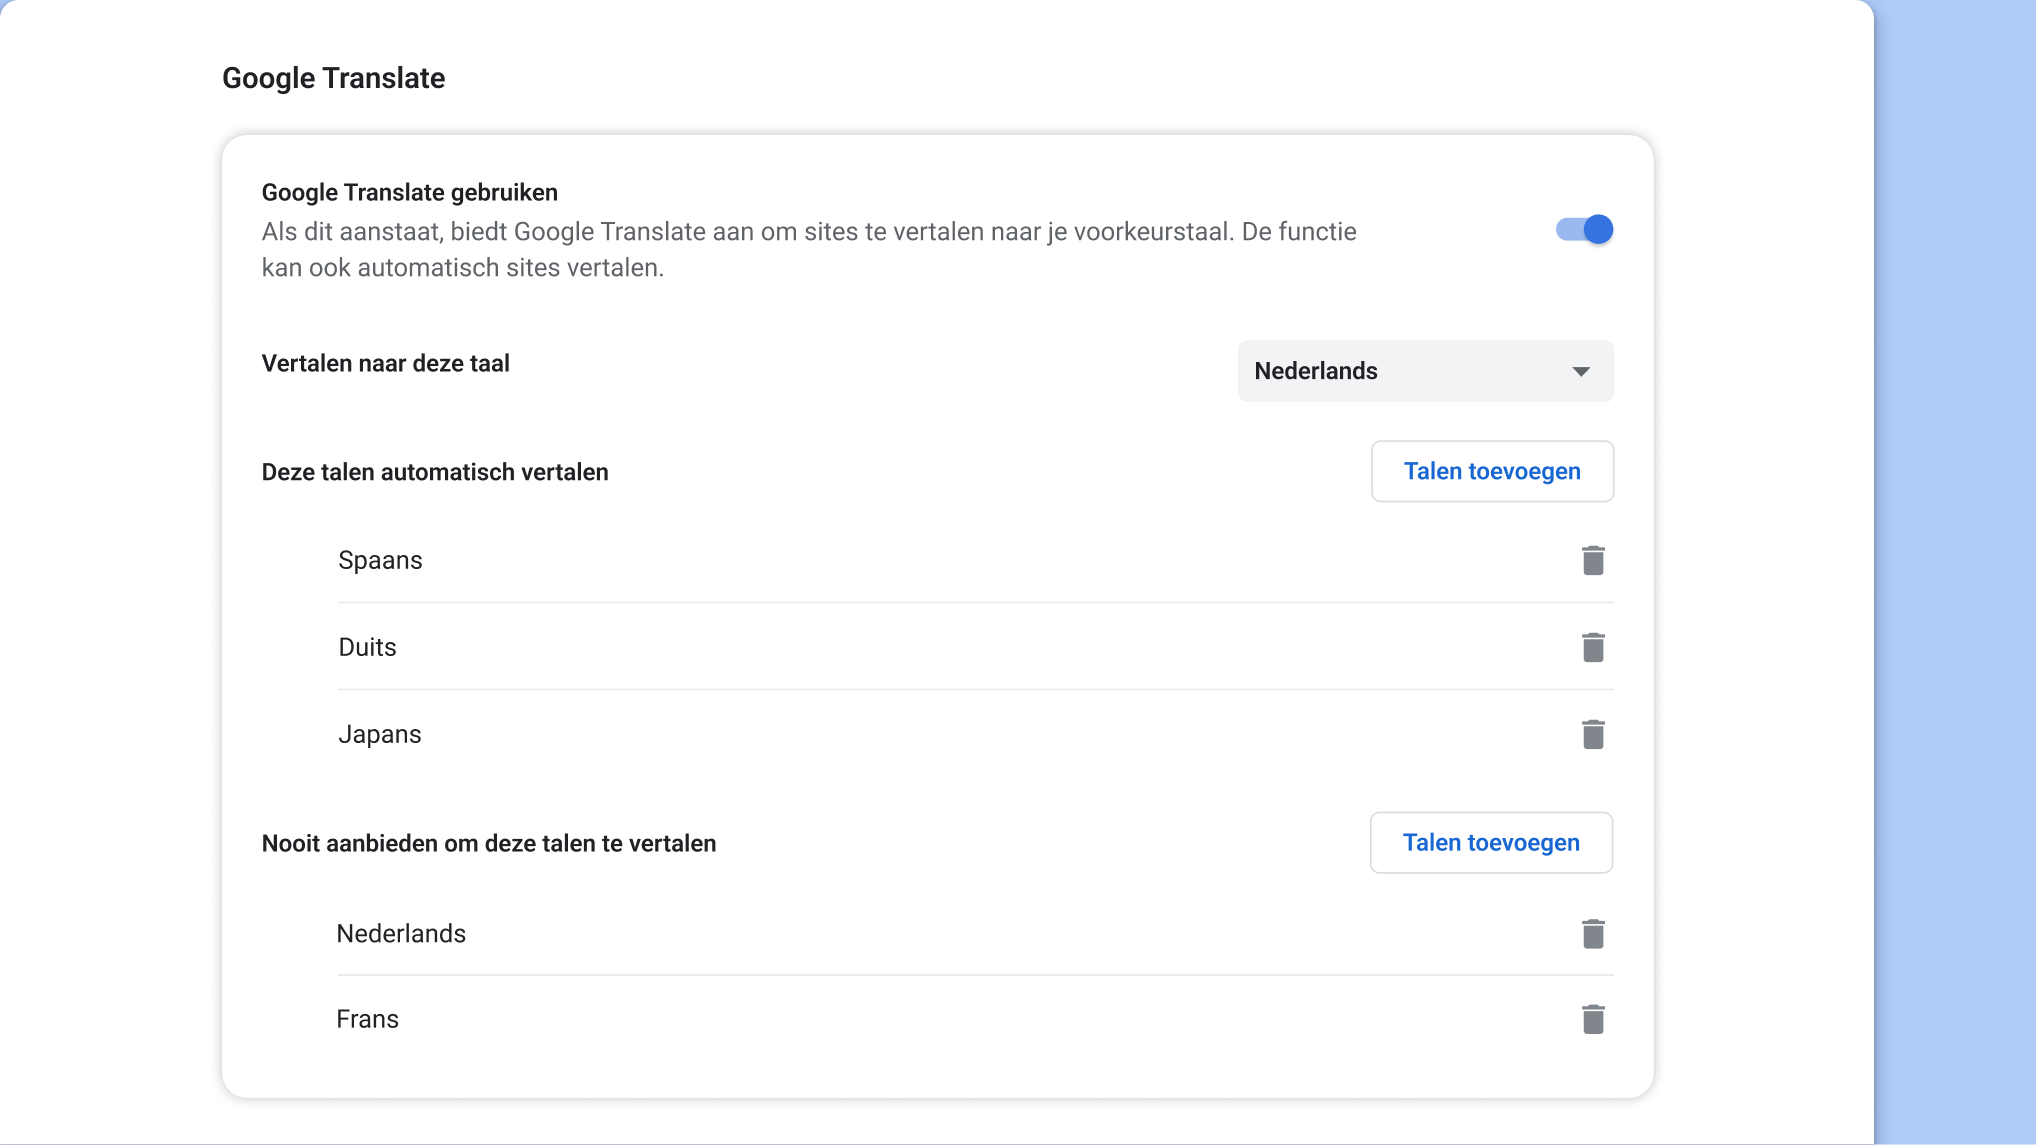Screen dimensions: 2036x1145
Task: Select the Spaans language row text
Action: [x=380, y=560]
